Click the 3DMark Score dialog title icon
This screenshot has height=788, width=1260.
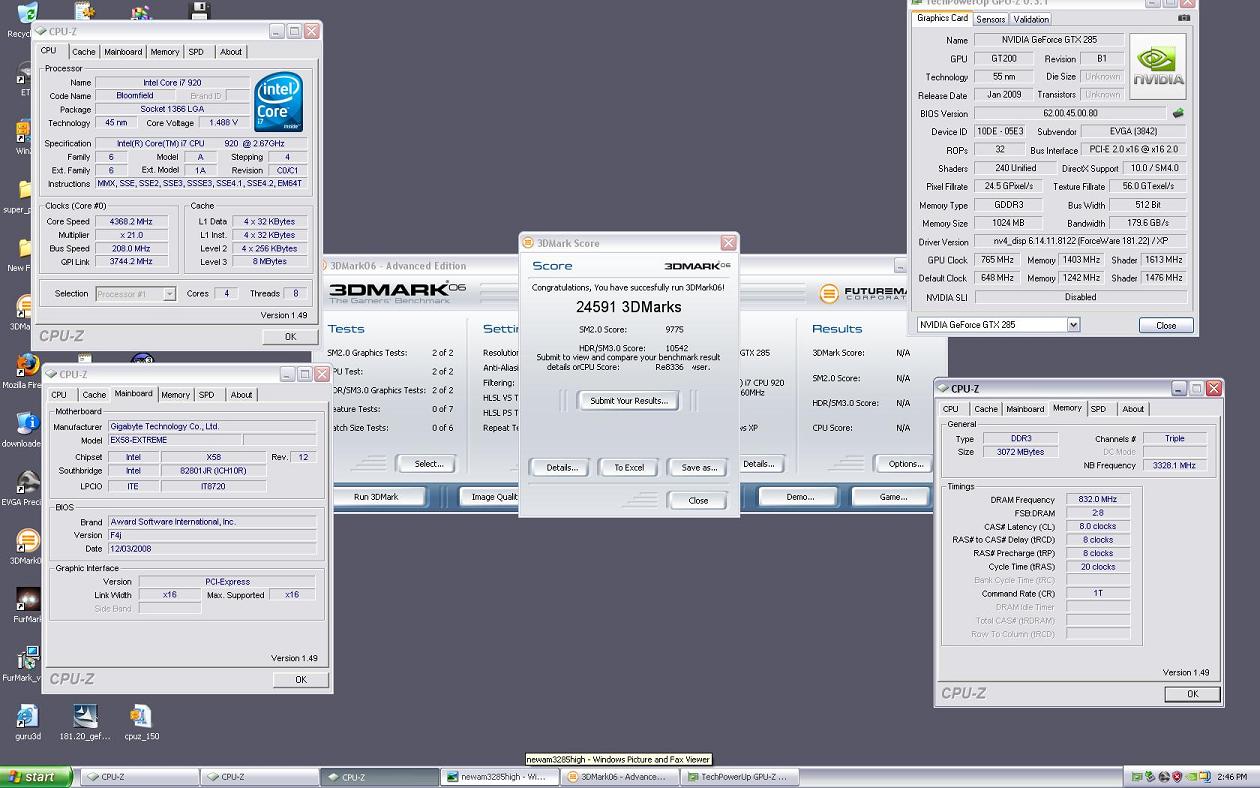click(x=529, y=243)
